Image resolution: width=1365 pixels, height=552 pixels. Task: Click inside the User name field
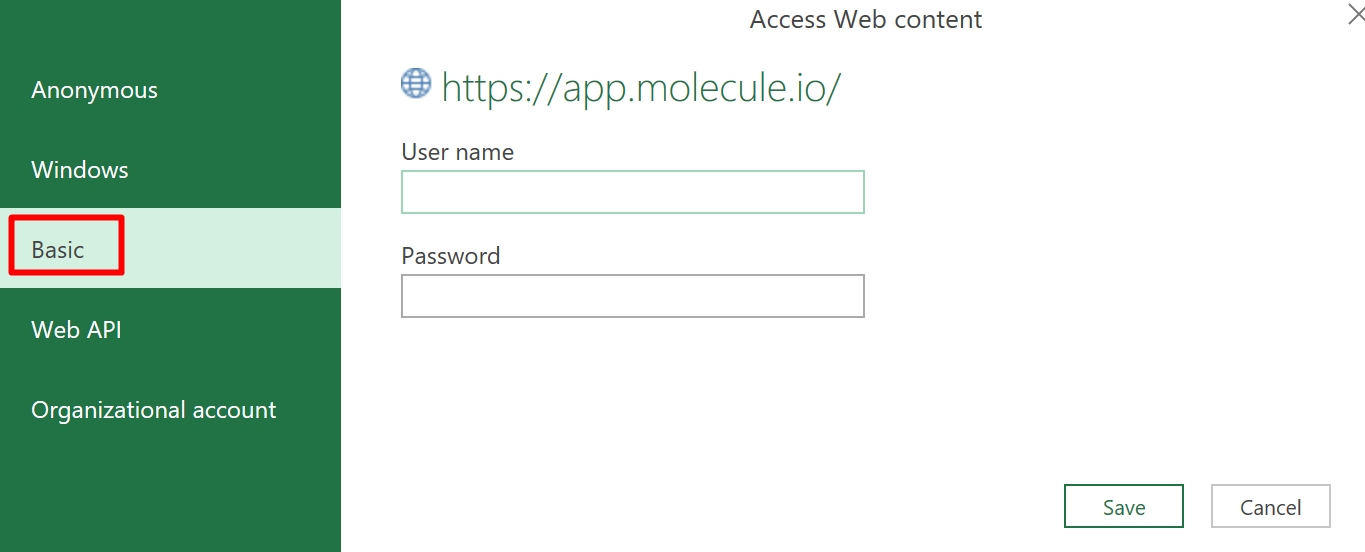pyautogui.click(x=632, y=192)
